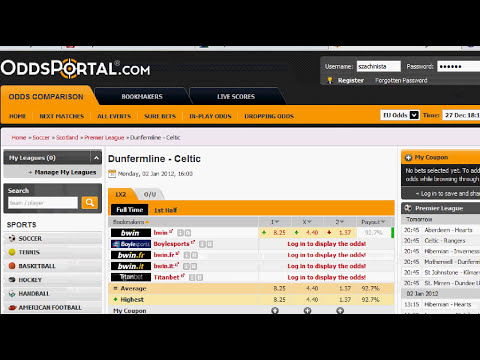480x360 pixels.
Task: Click the Register link
Action: [x=351, y=80]
